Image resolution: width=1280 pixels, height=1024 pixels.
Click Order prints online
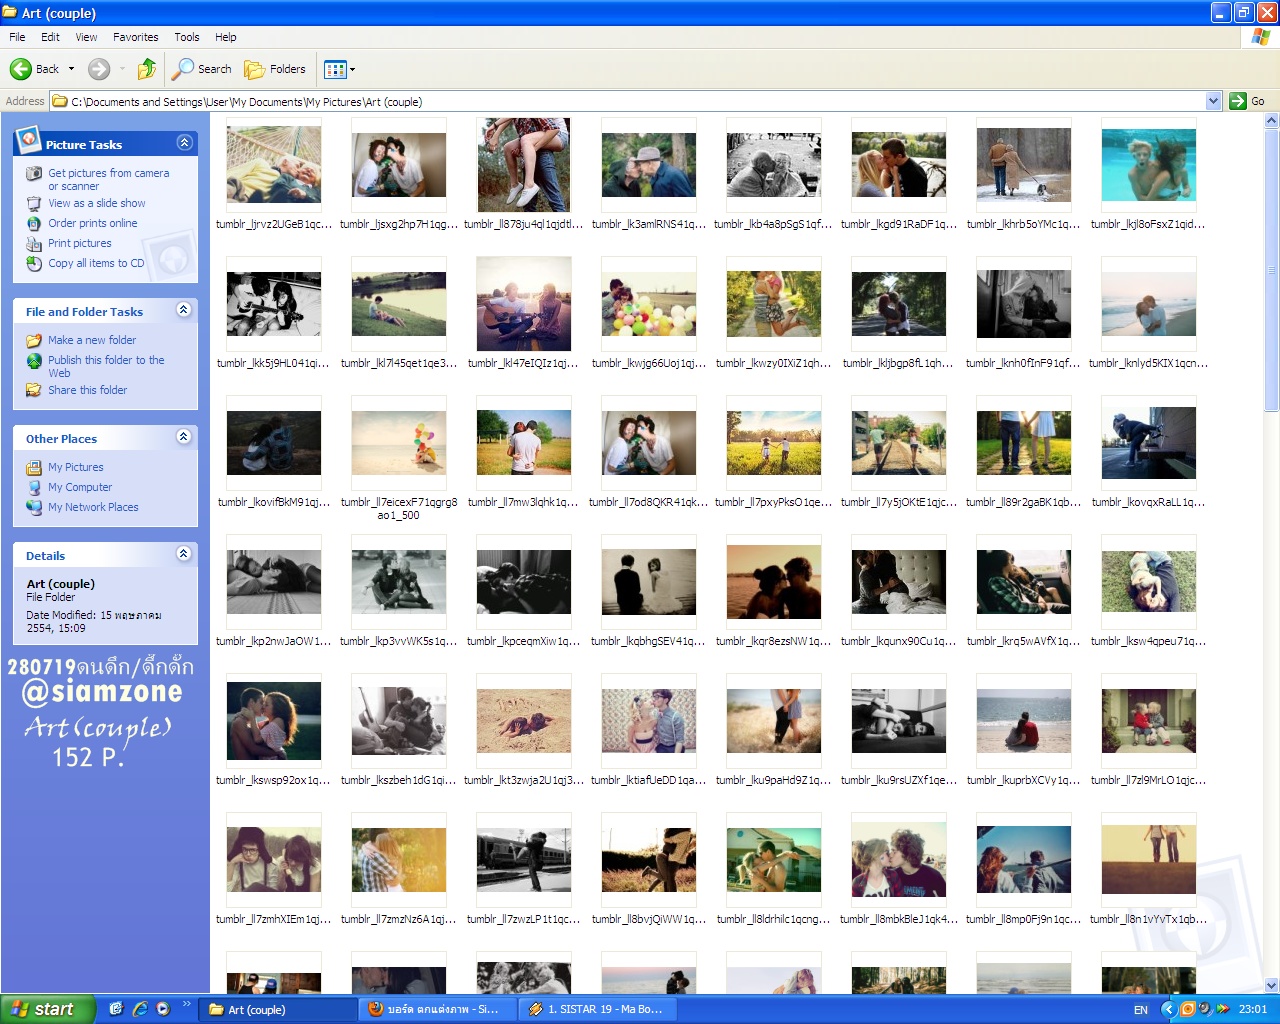93,223
